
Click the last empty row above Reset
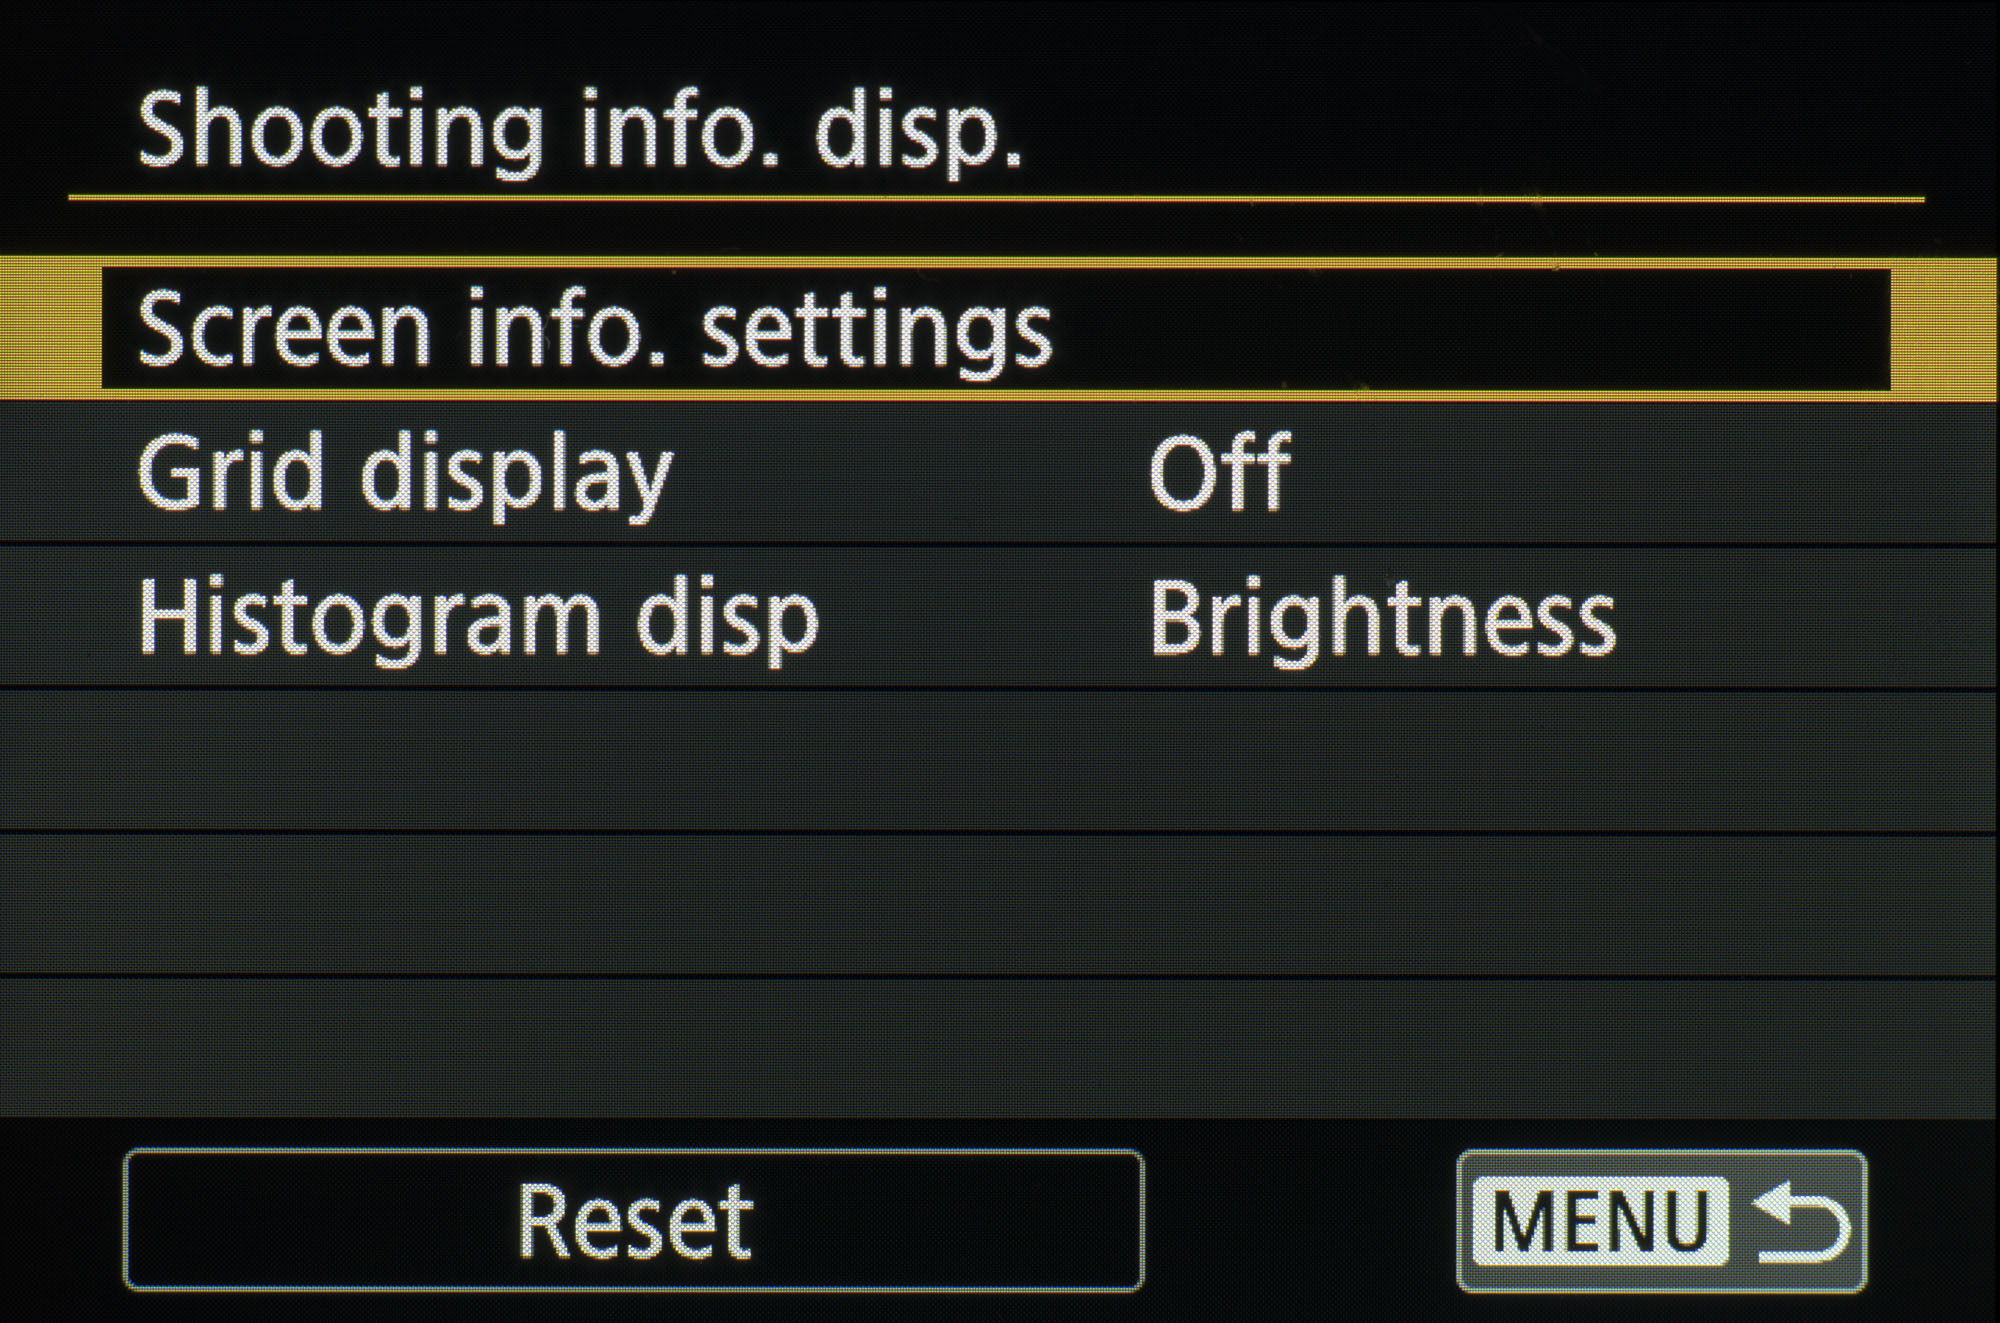pos(1000,1046)
